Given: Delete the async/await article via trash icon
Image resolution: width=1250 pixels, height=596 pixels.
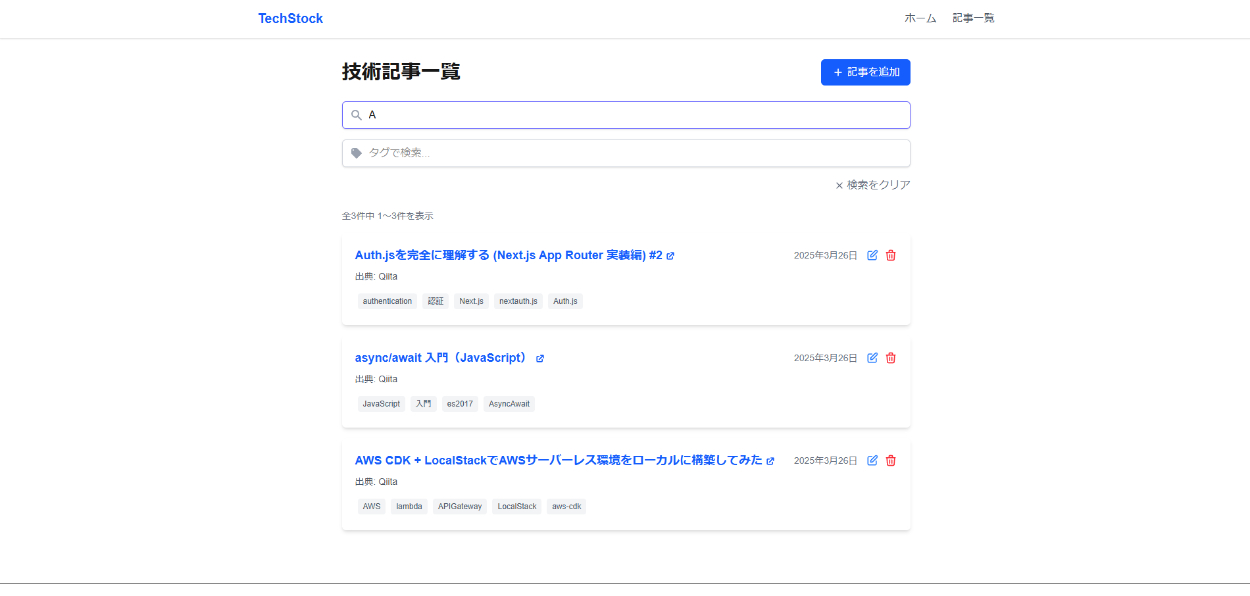Looking at the screenshot, I should click(891, 358).
